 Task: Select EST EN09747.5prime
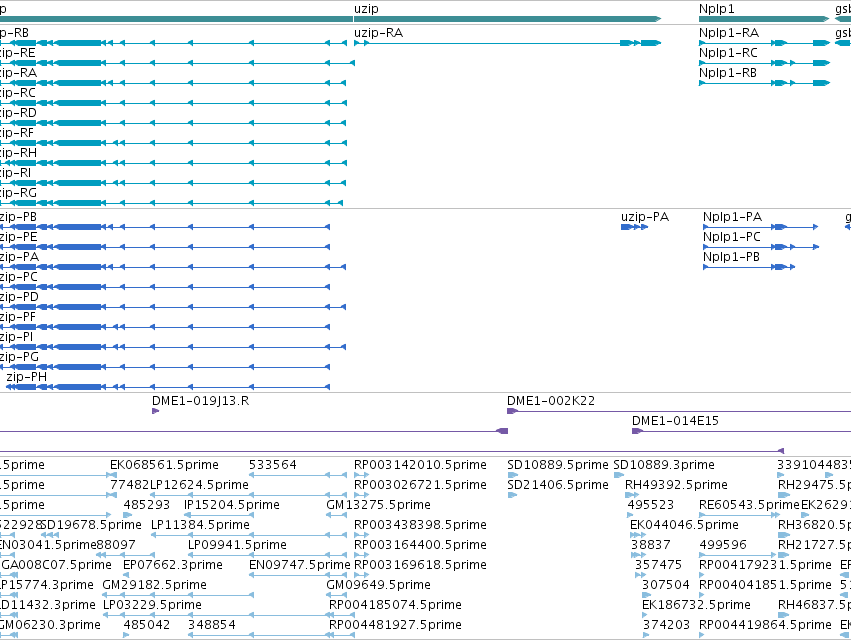tap(300, 565)
